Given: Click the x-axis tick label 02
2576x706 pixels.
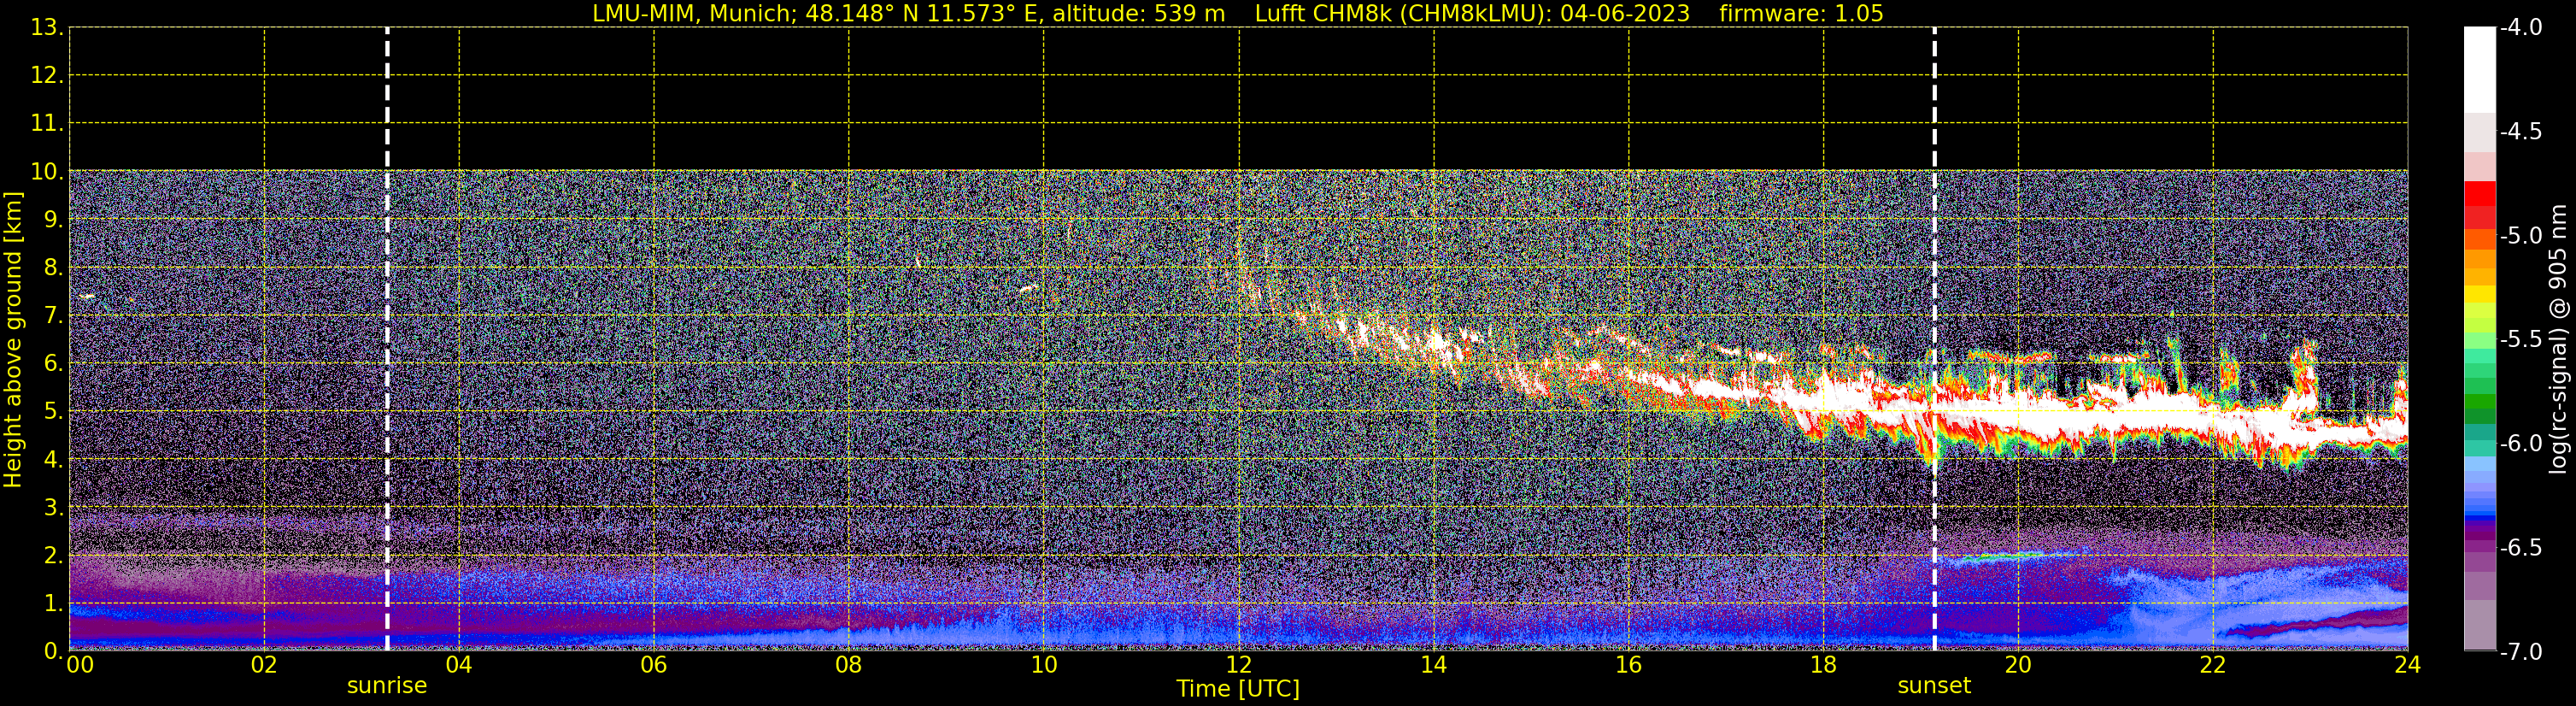Looking at the screenshot, I should click(264, 666).
